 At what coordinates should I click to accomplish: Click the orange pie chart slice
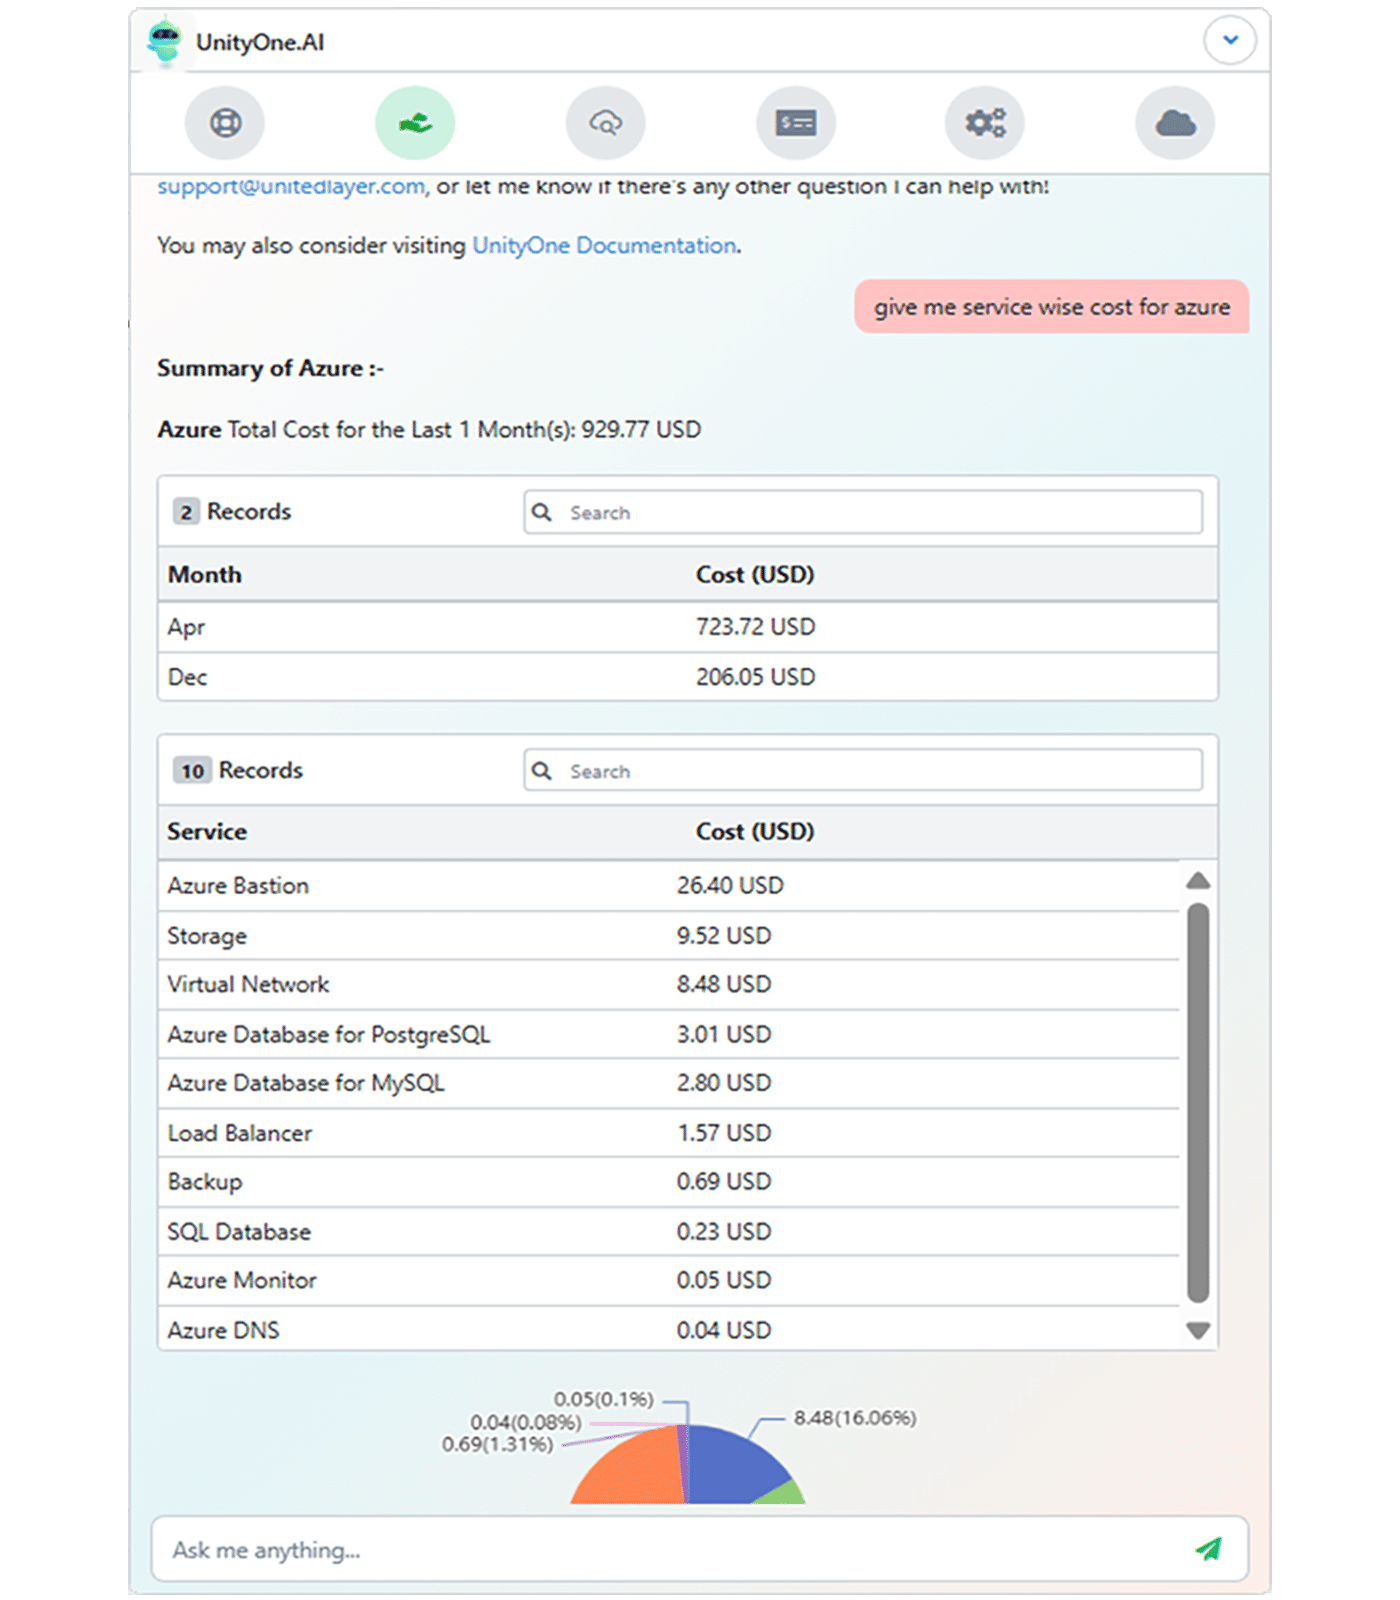[x=630, y=1470]
